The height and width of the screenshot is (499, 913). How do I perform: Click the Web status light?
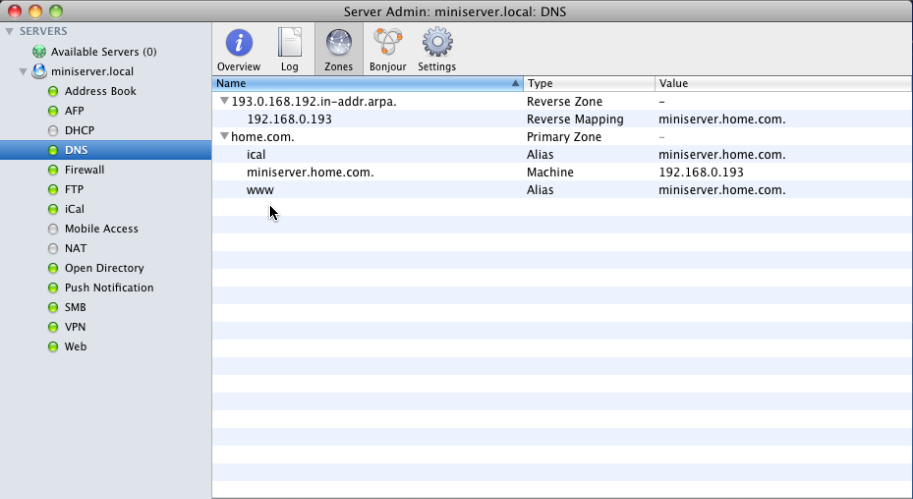pos(53,346)
